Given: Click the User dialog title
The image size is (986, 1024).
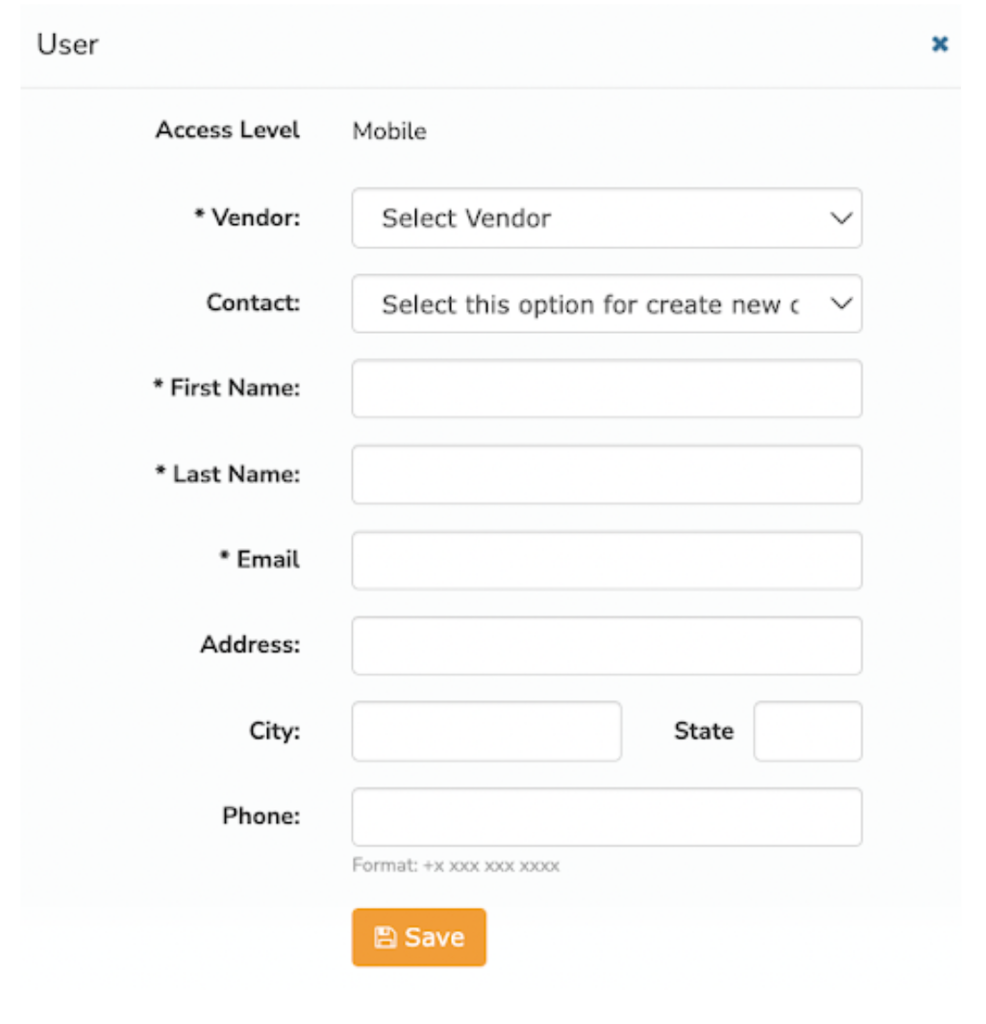Looking at the screenshot, I should coord(68,44).
